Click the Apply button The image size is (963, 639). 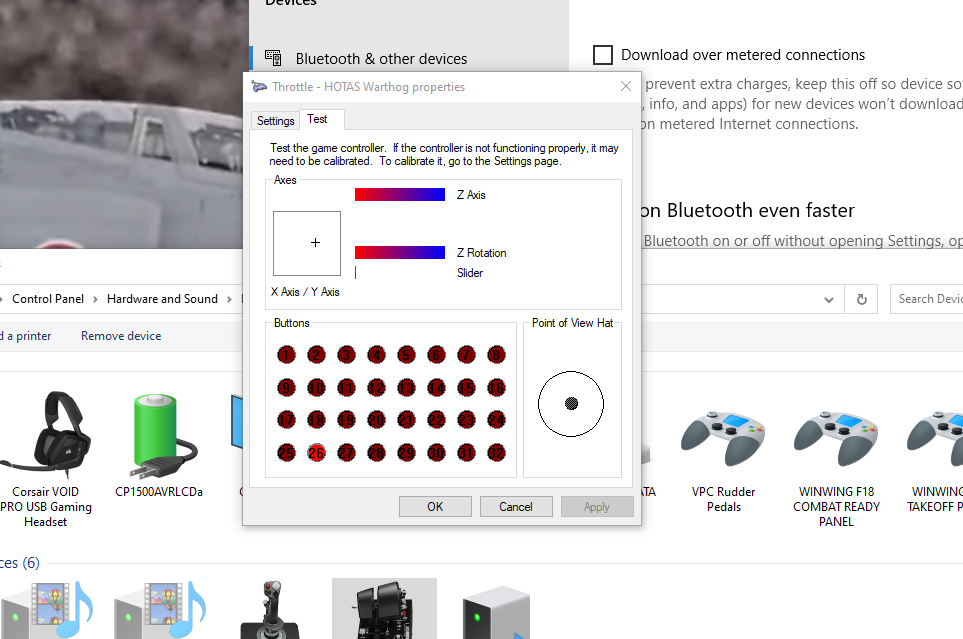(x=597, y=507)
